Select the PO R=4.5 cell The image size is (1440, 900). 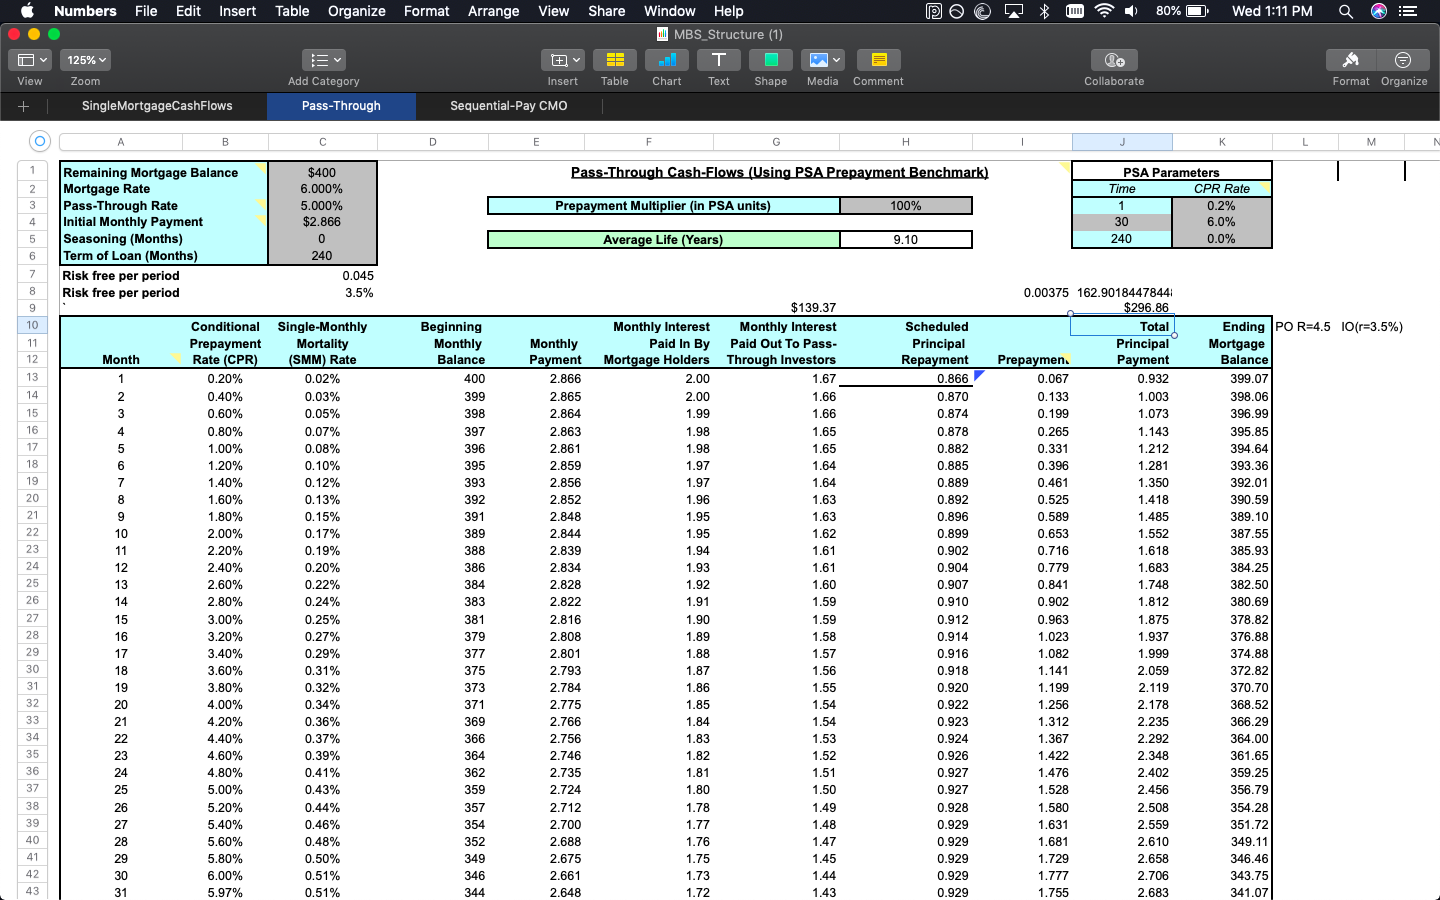[x=1303, y=327]
